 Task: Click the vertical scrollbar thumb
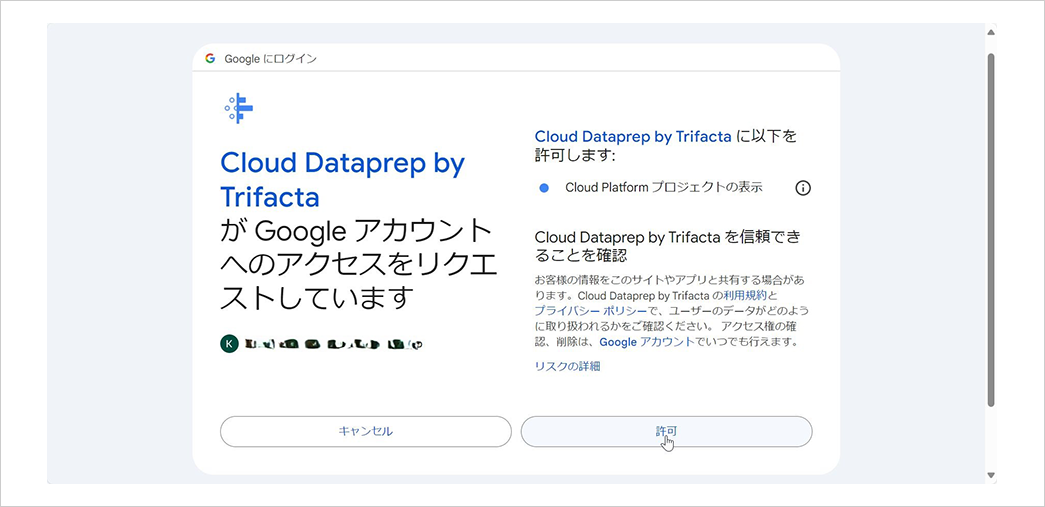[991, 230]
